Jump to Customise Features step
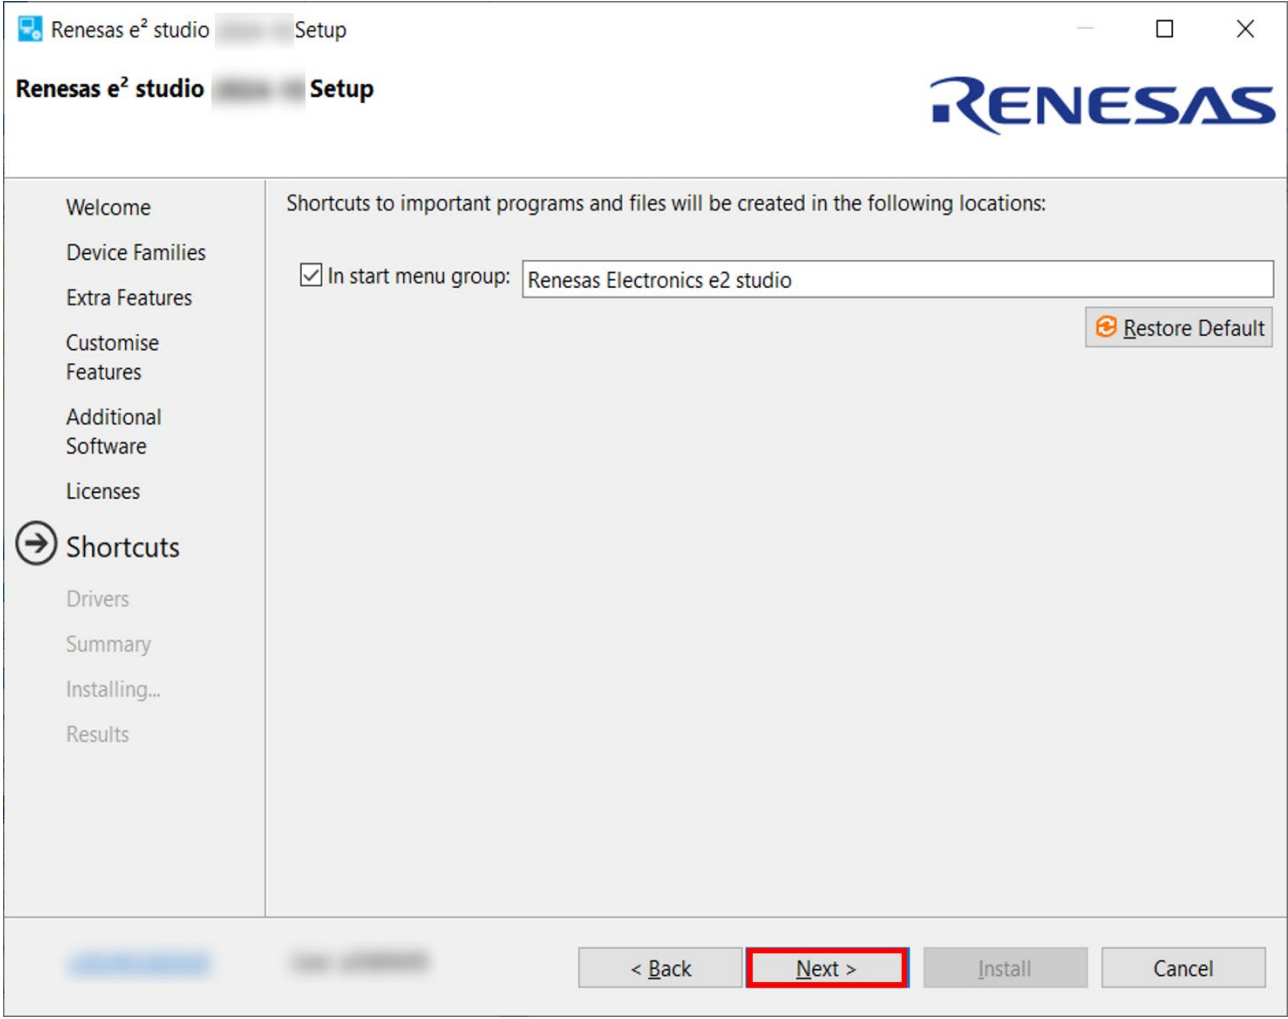This screenshot has height=1019, width=1288. (113, 357)
